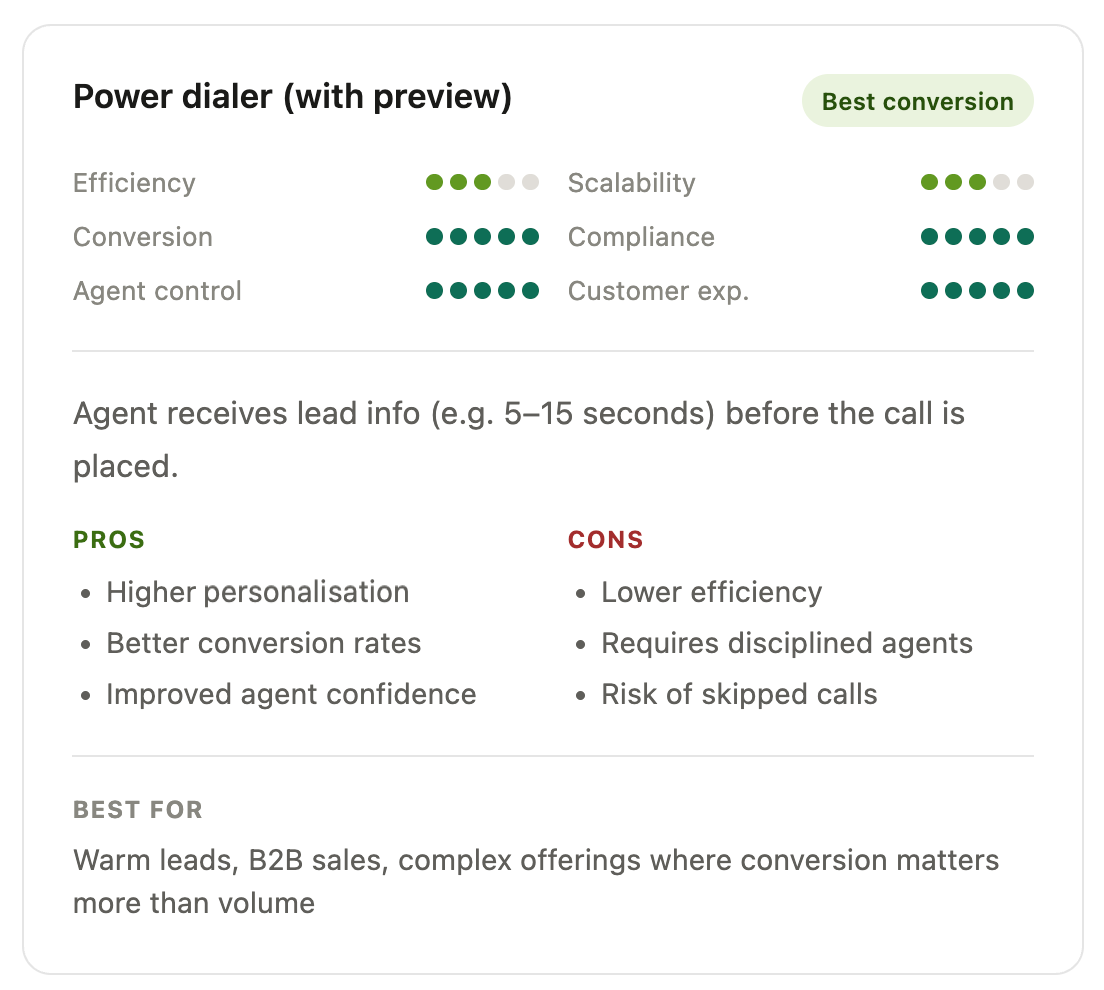Click the Best conversion badge
The width and height of the screenshot is (1104, 990).
pos(917,101)
